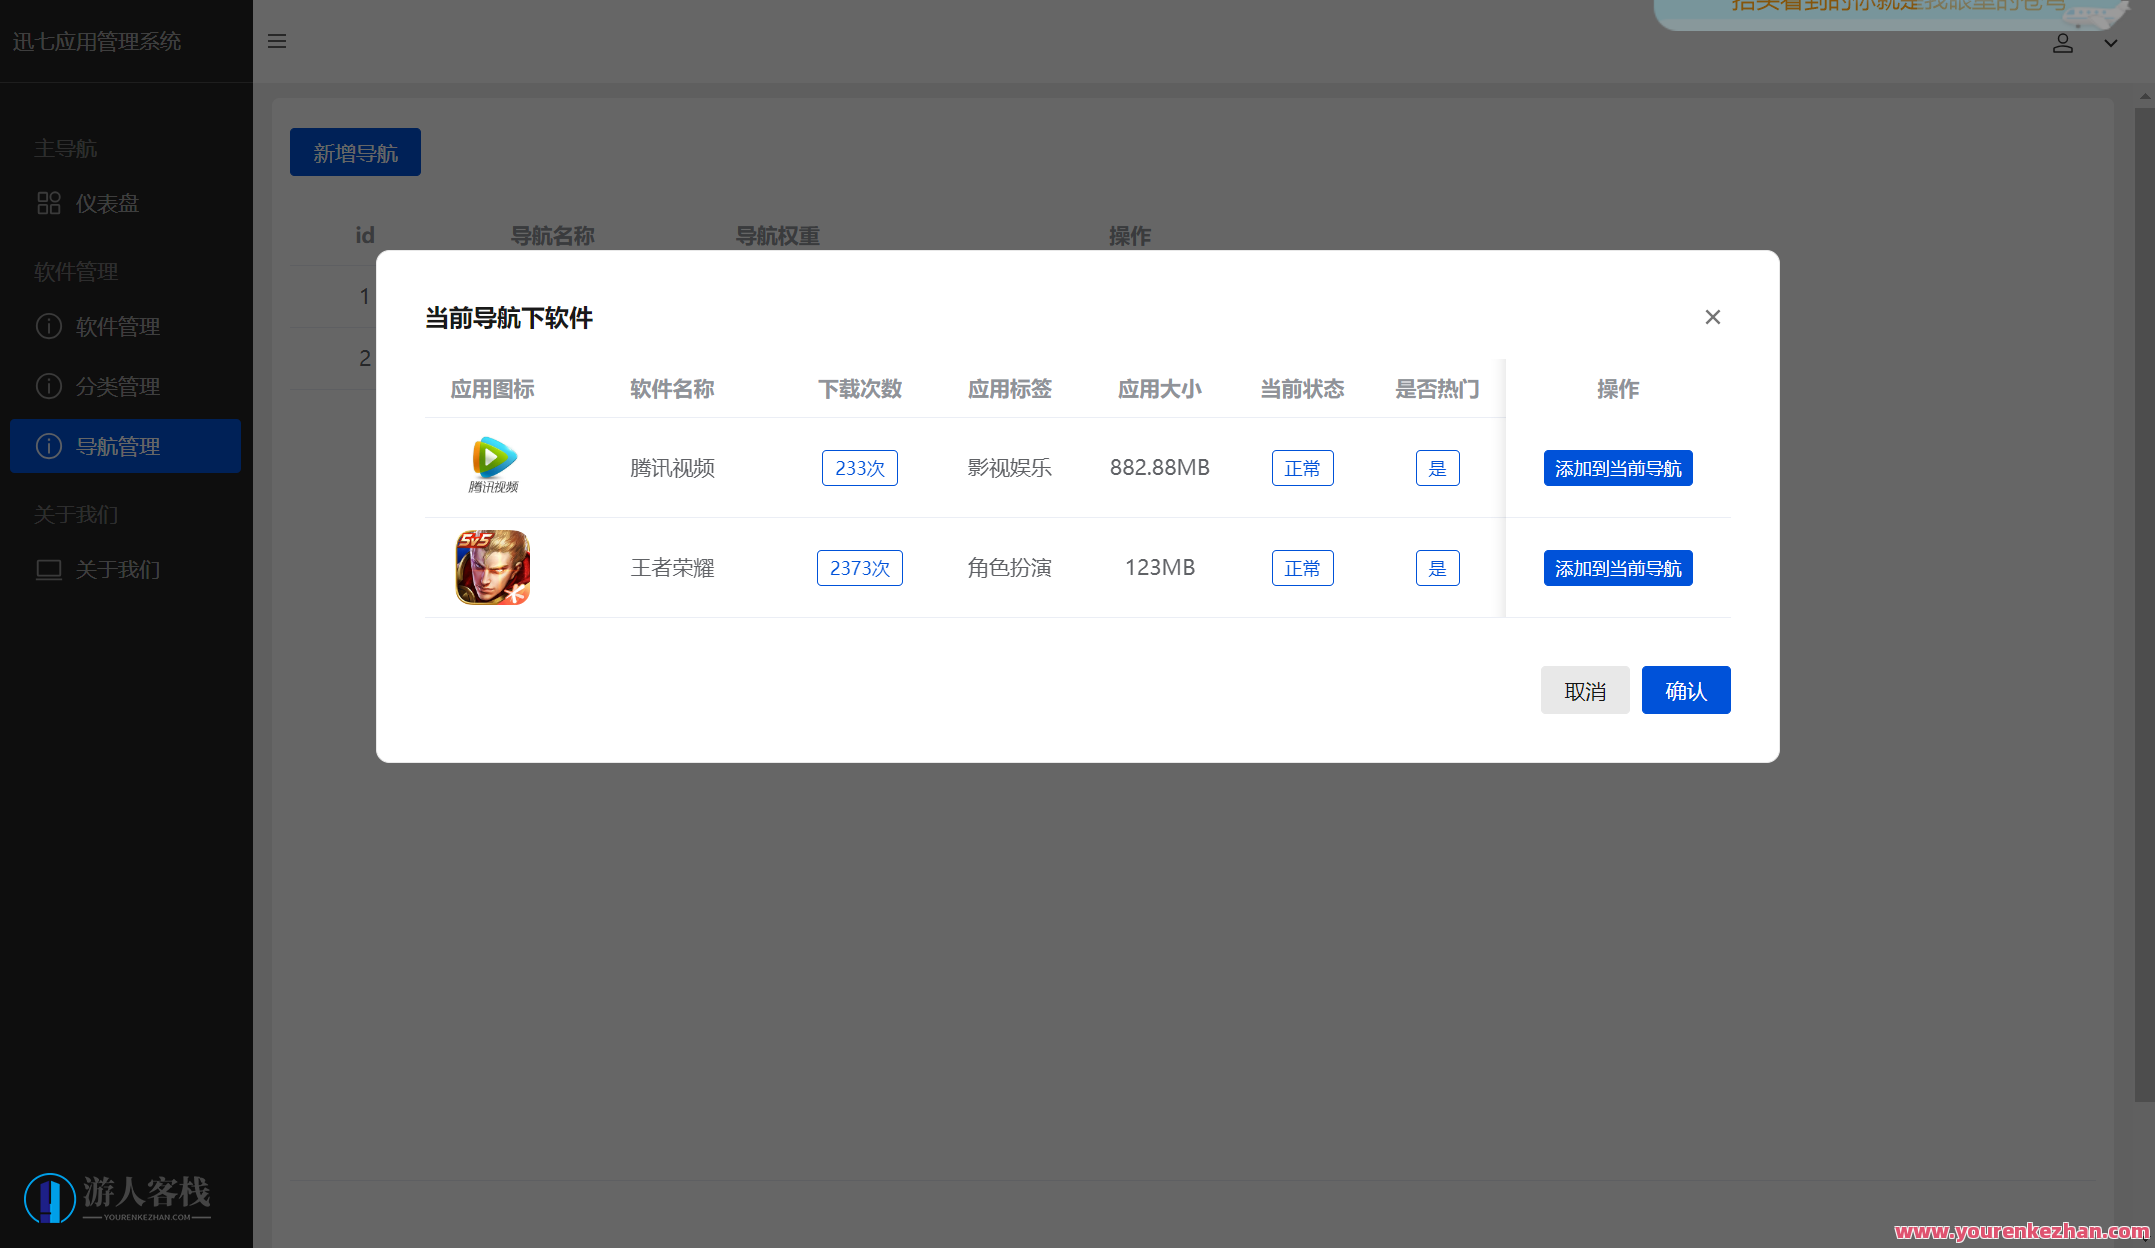
Task: Open 软件管理 sidebar menu item
Action: [x=118, y=327]
